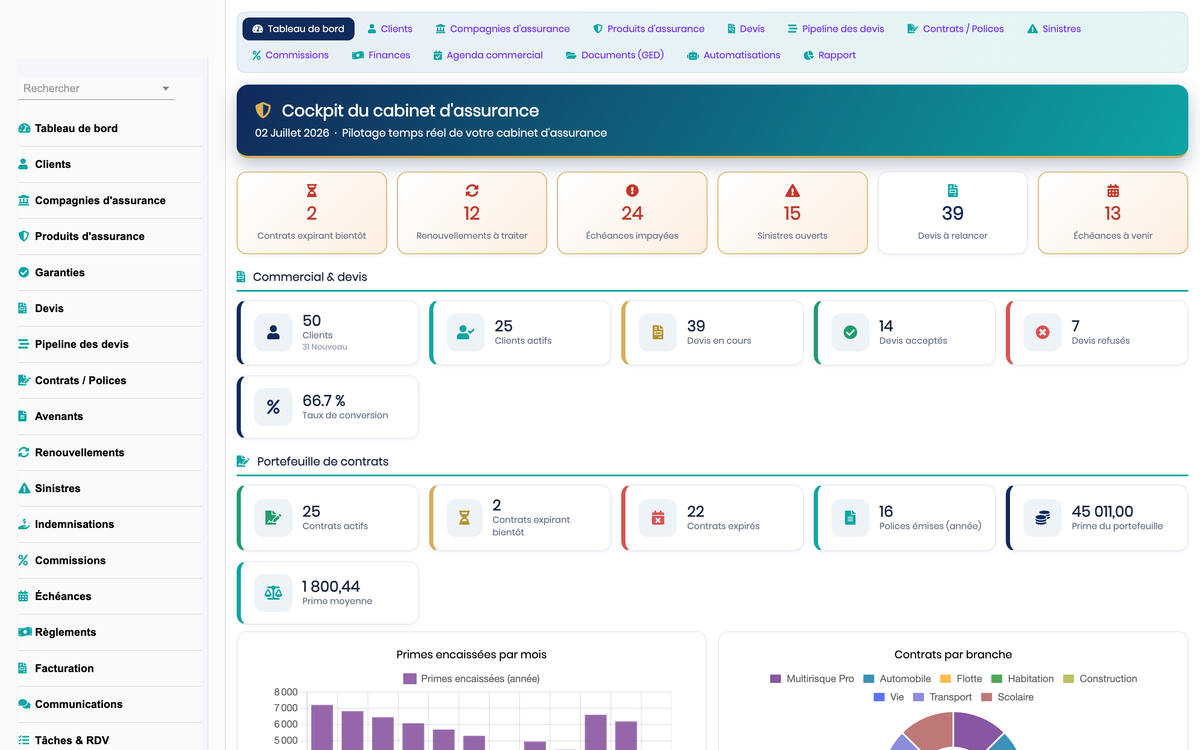Viewport: 1200px width, 750px height.
Task: Click the Automobile legend color swatch
Action: 868,678
